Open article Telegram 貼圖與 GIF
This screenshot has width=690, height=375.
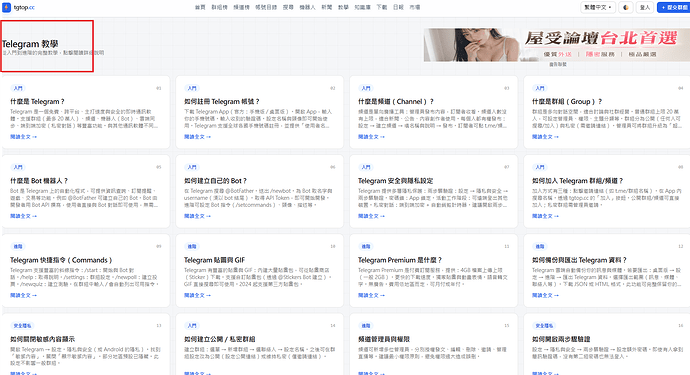pos(214,260)
